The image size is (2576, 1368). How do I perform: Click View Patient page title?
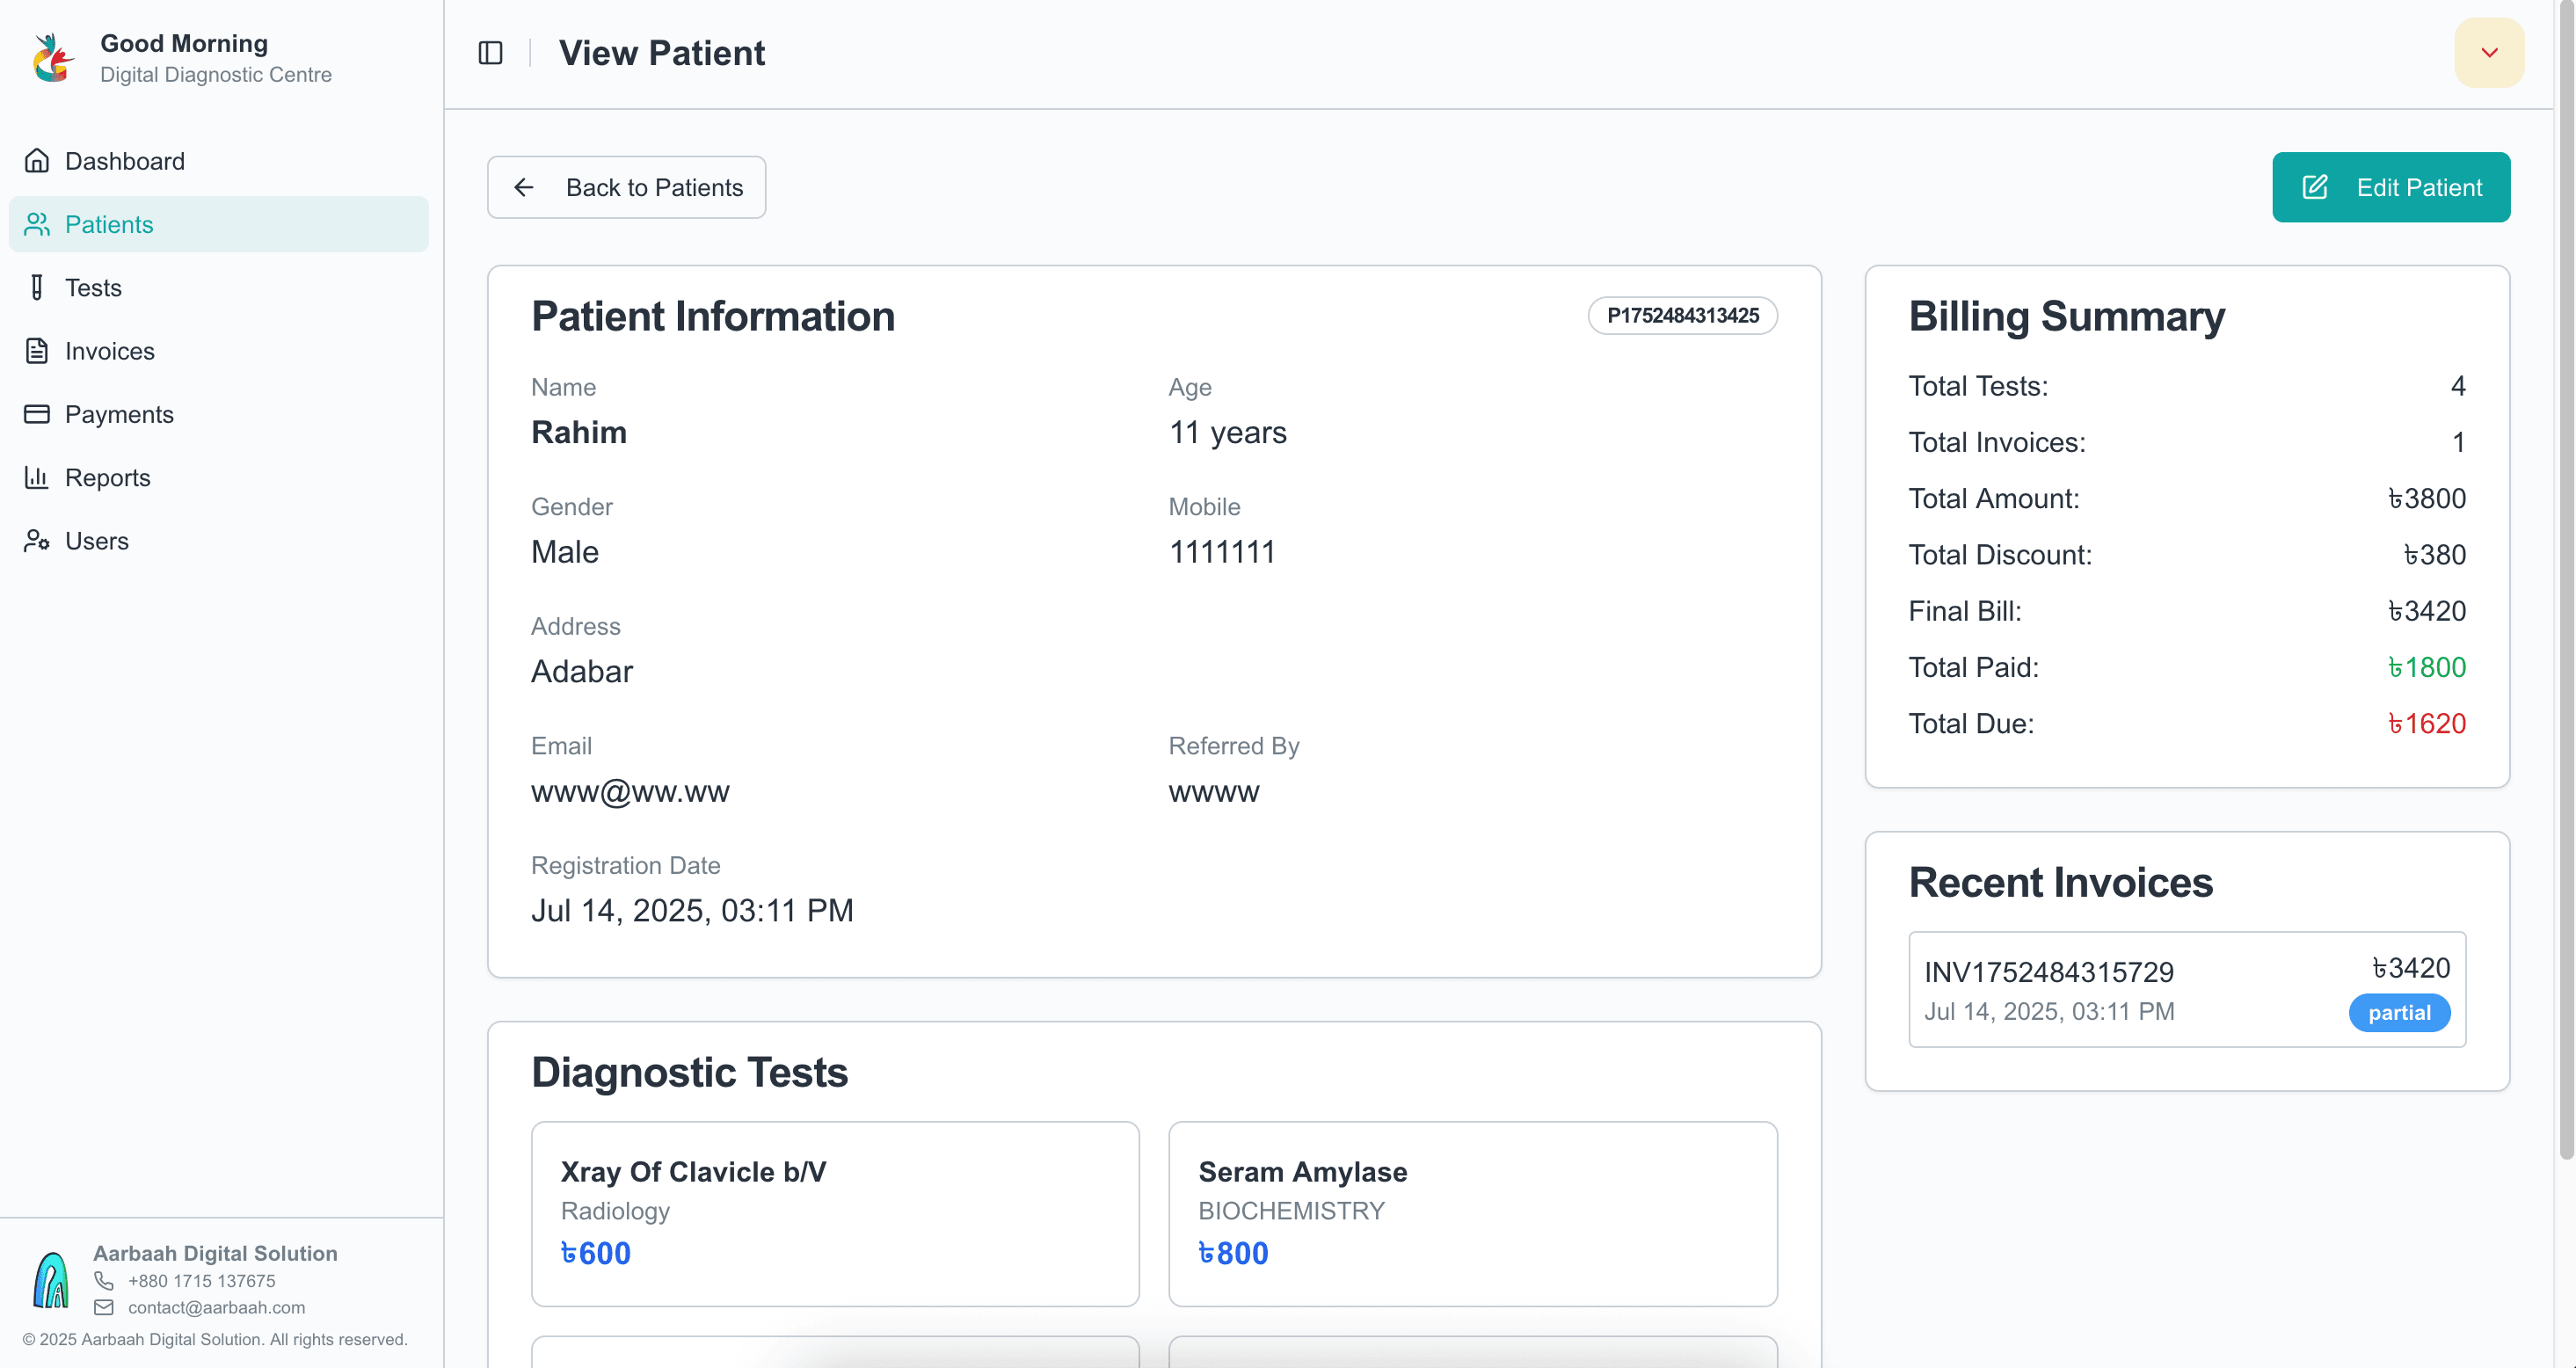coord(662,53)
